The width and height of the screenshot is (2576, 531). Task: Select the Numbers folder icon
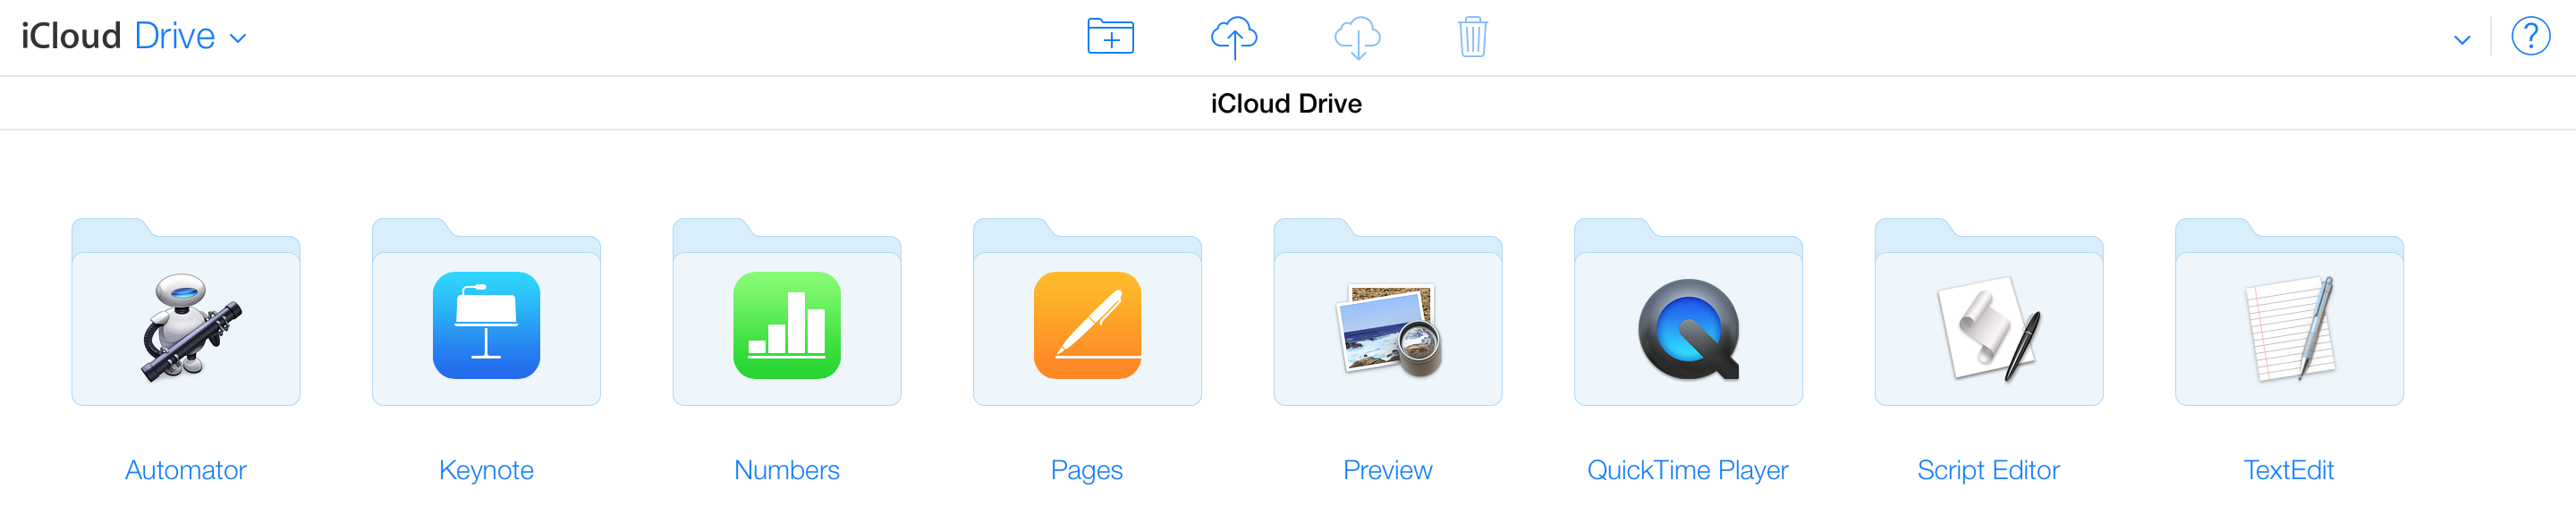(787, 314)
